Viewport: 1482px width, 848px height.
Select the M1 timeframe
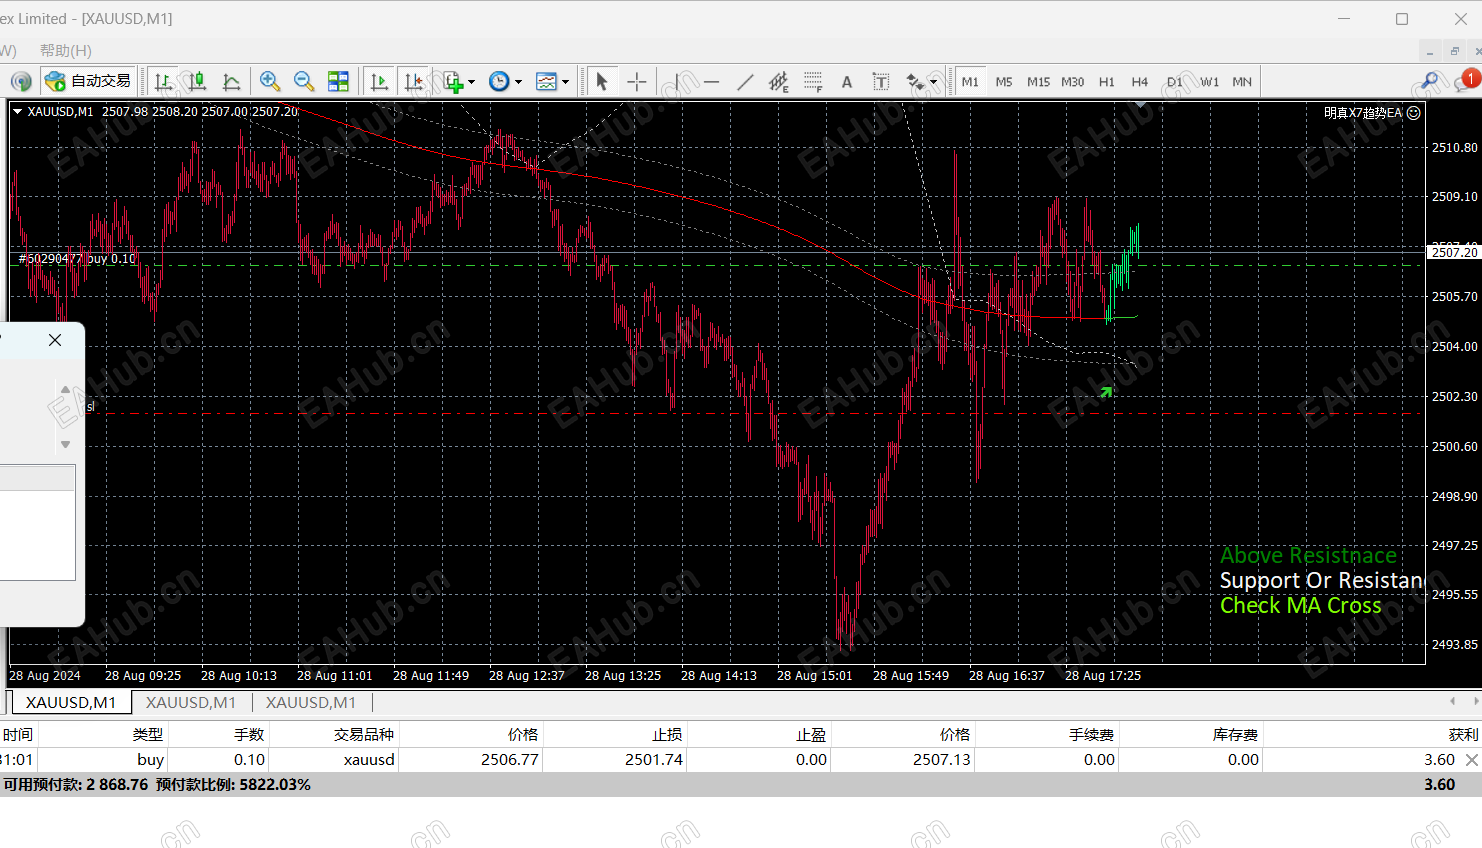(x=970, y=82)
